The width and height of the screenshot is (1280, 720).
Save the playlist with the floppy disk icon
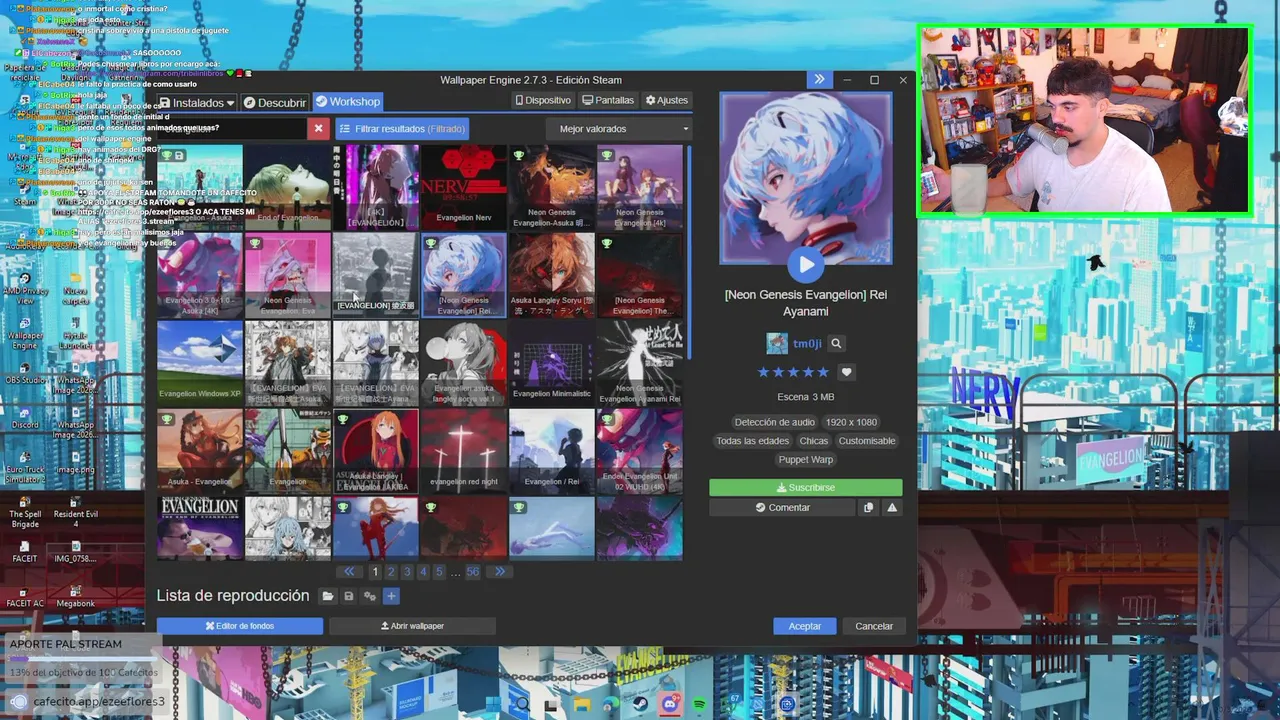click(x=348, y=596)
